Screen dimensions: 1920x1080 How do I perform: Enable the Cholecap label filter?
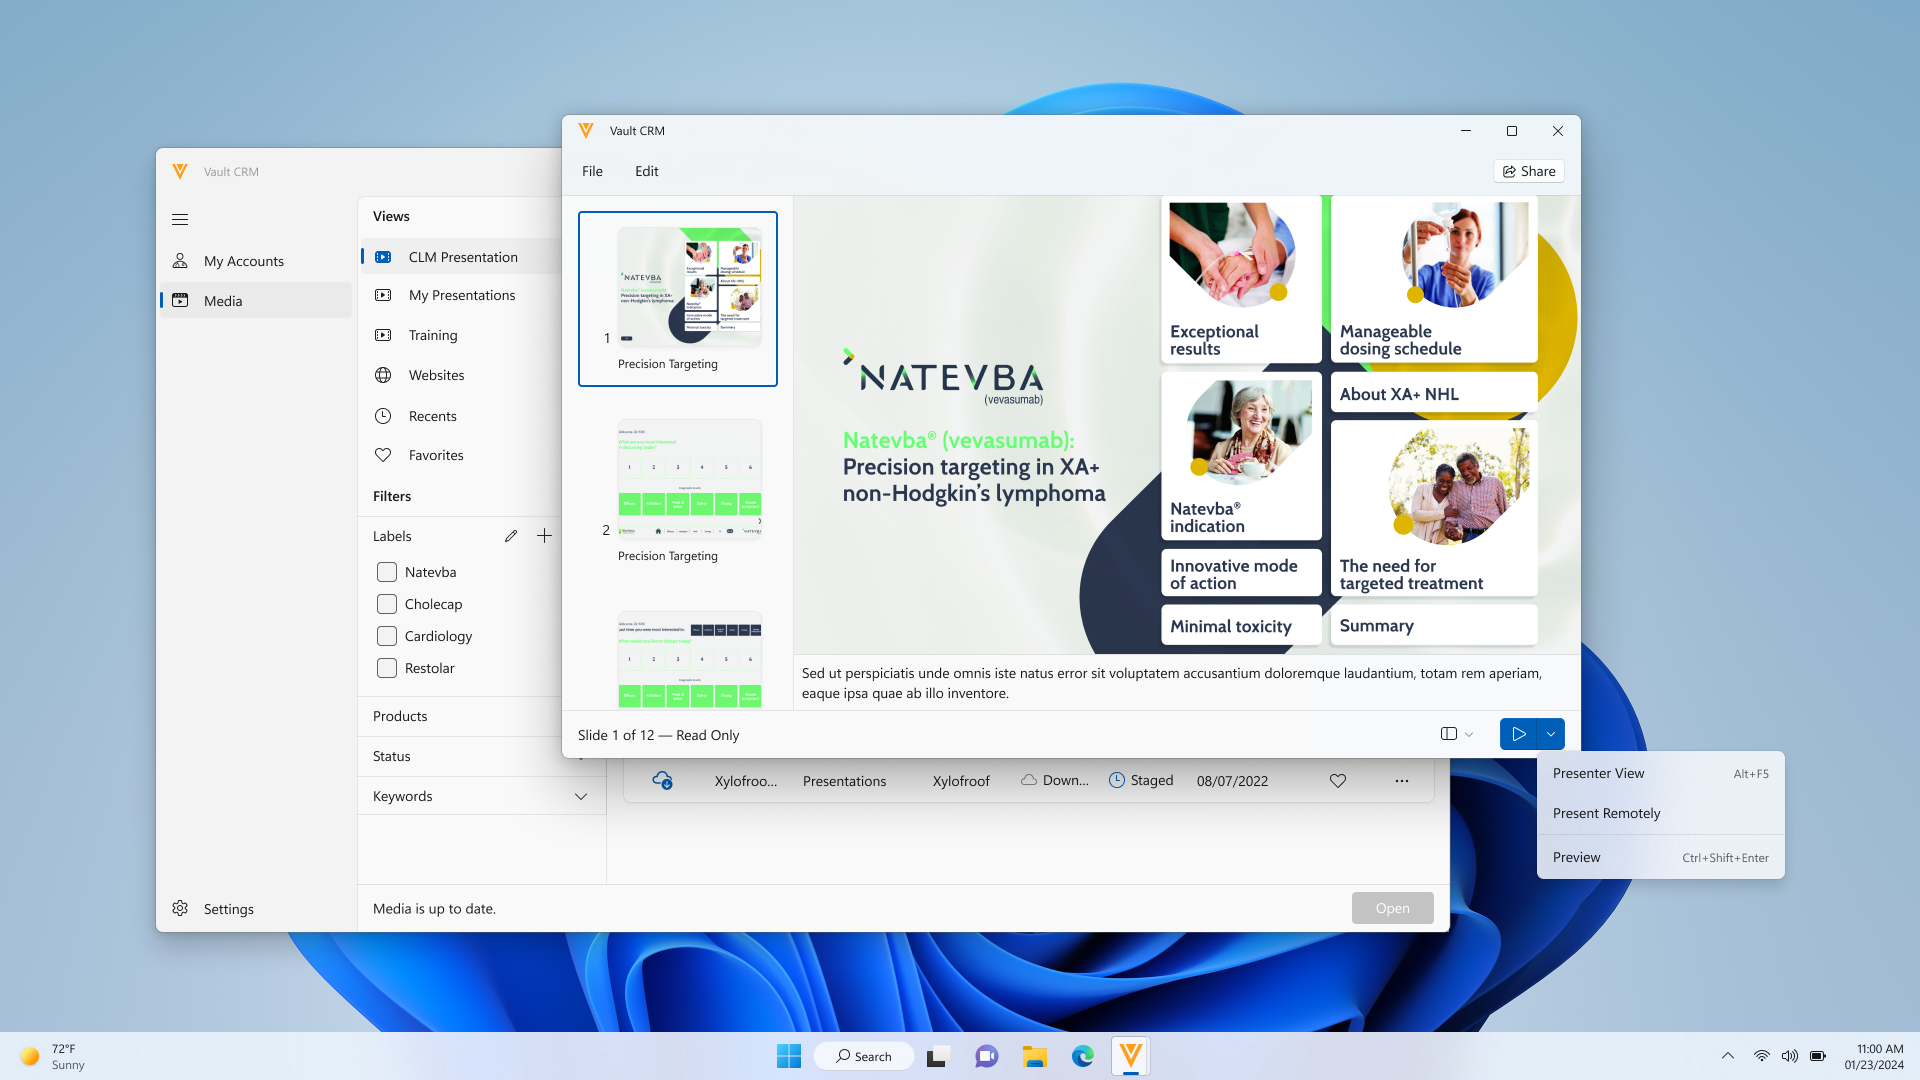click(387, 604)
